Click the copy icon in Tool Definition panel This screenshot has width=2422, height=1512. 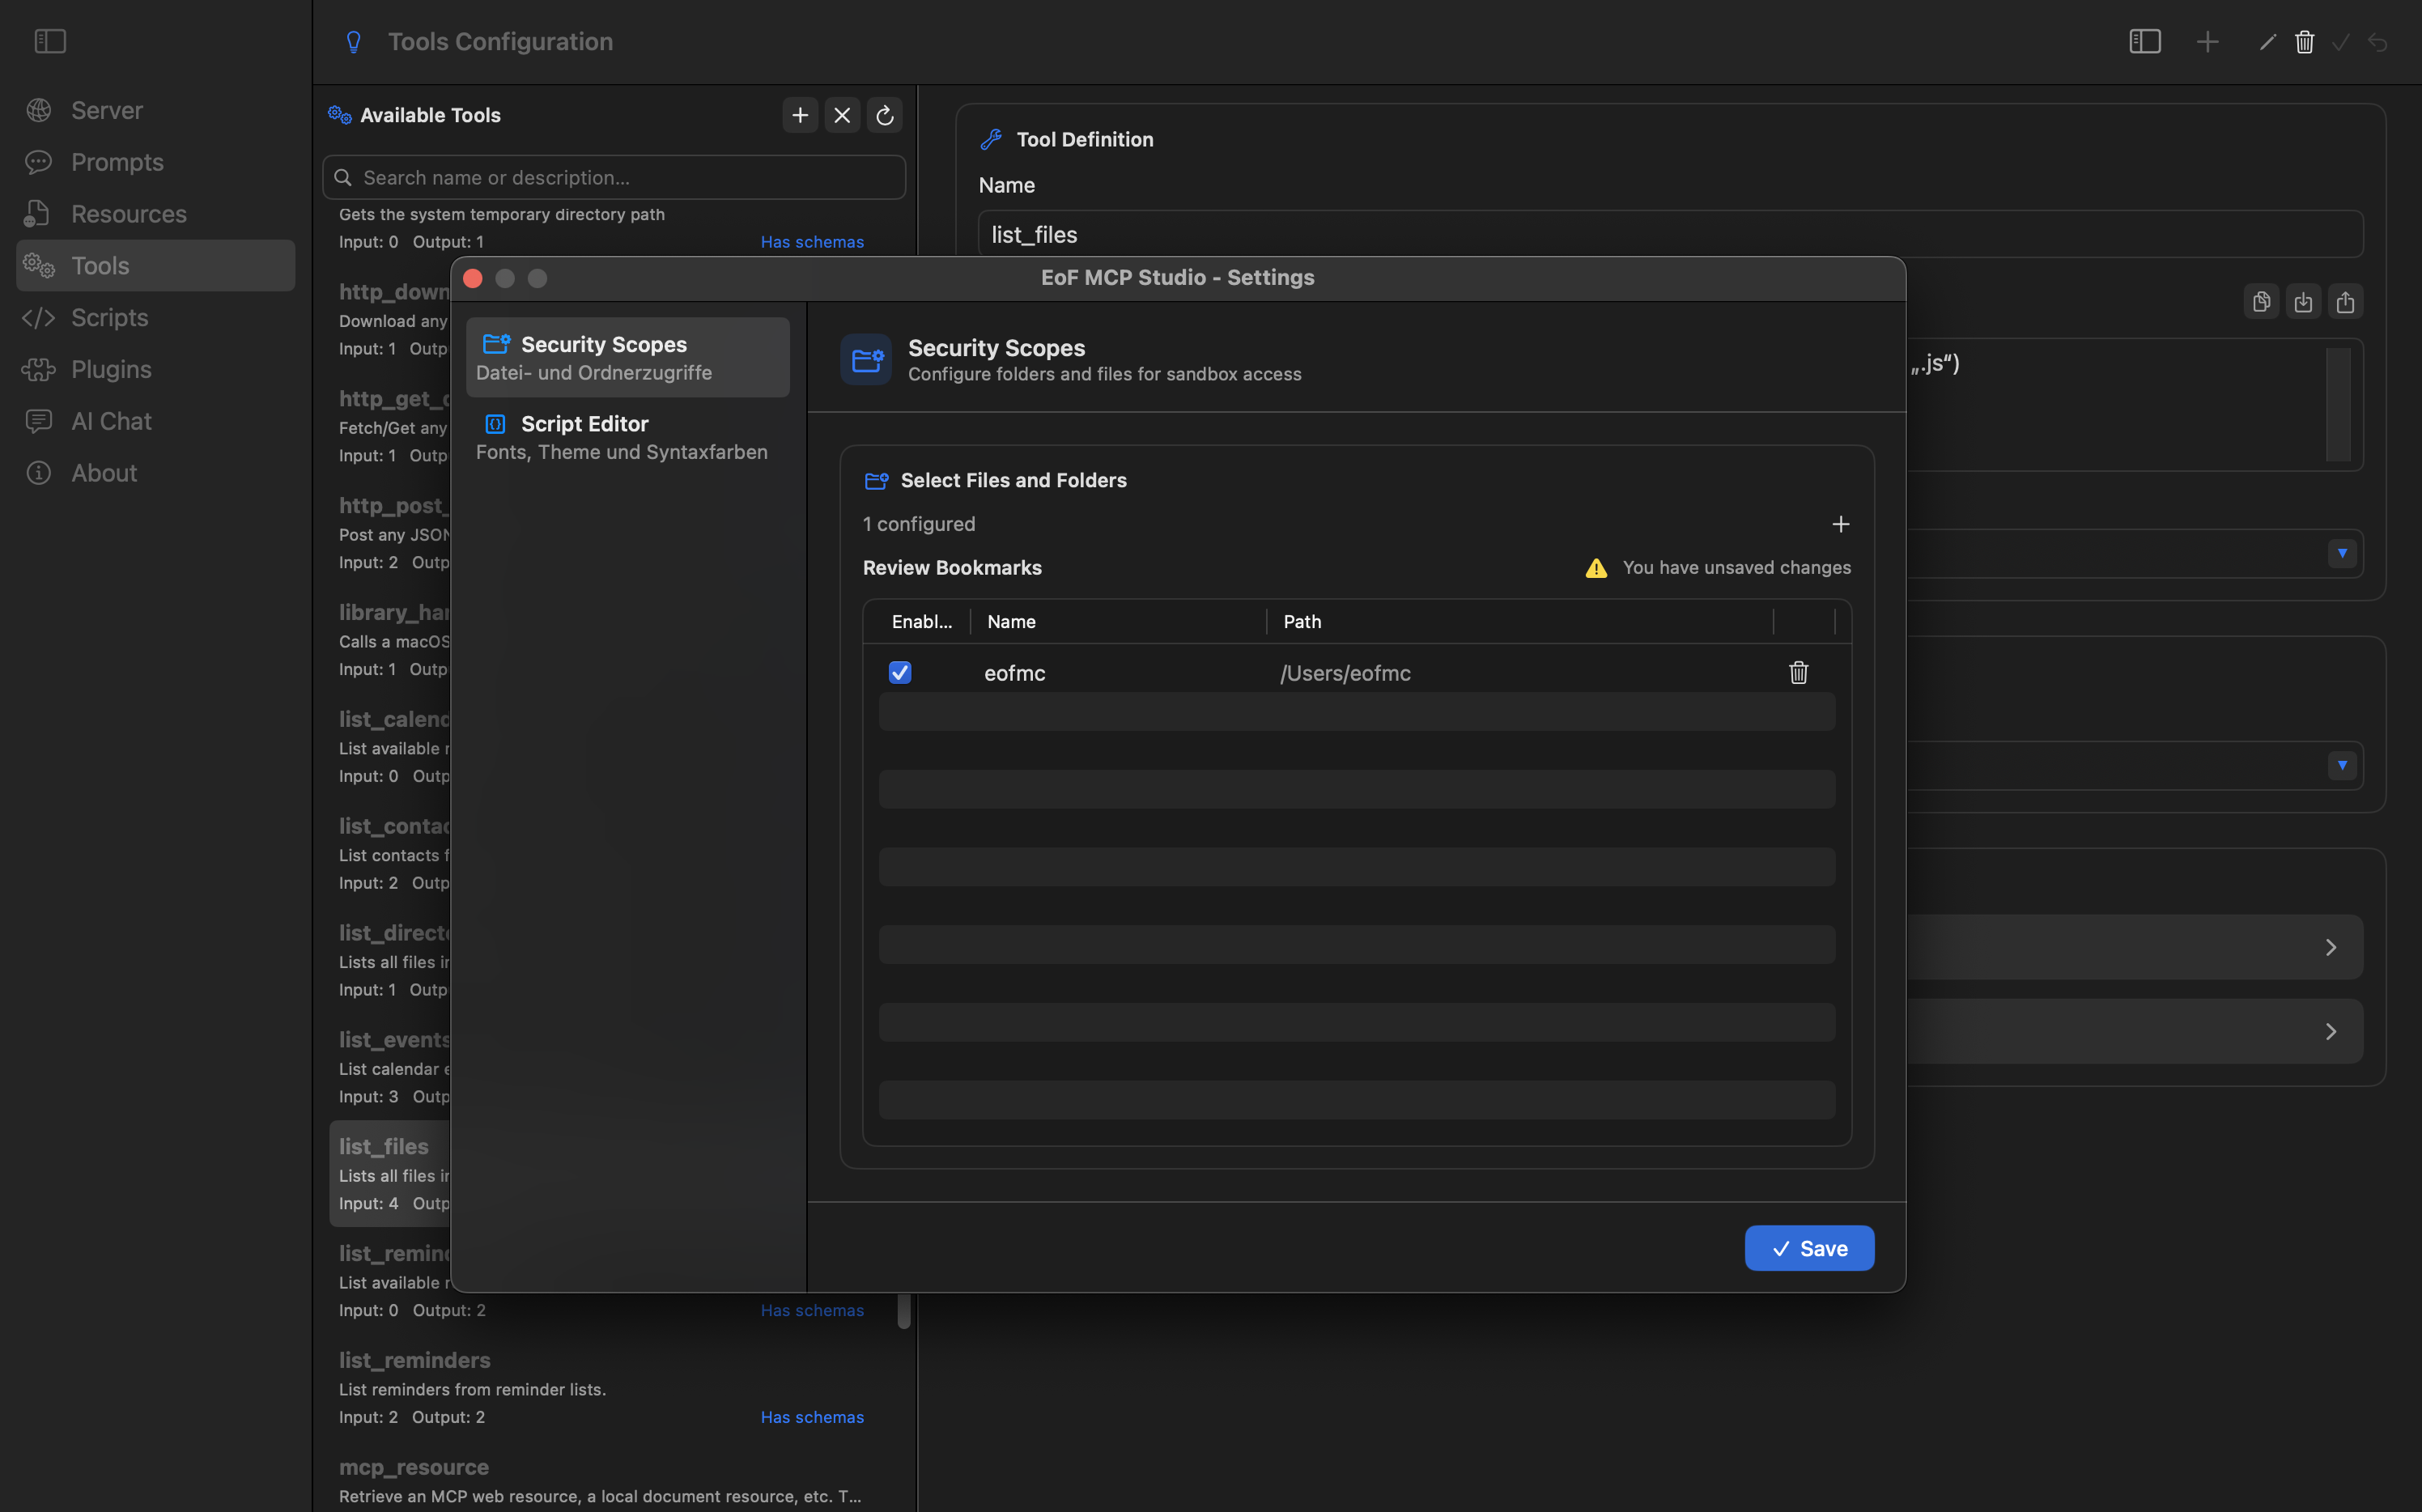[x=2261, y=301]
